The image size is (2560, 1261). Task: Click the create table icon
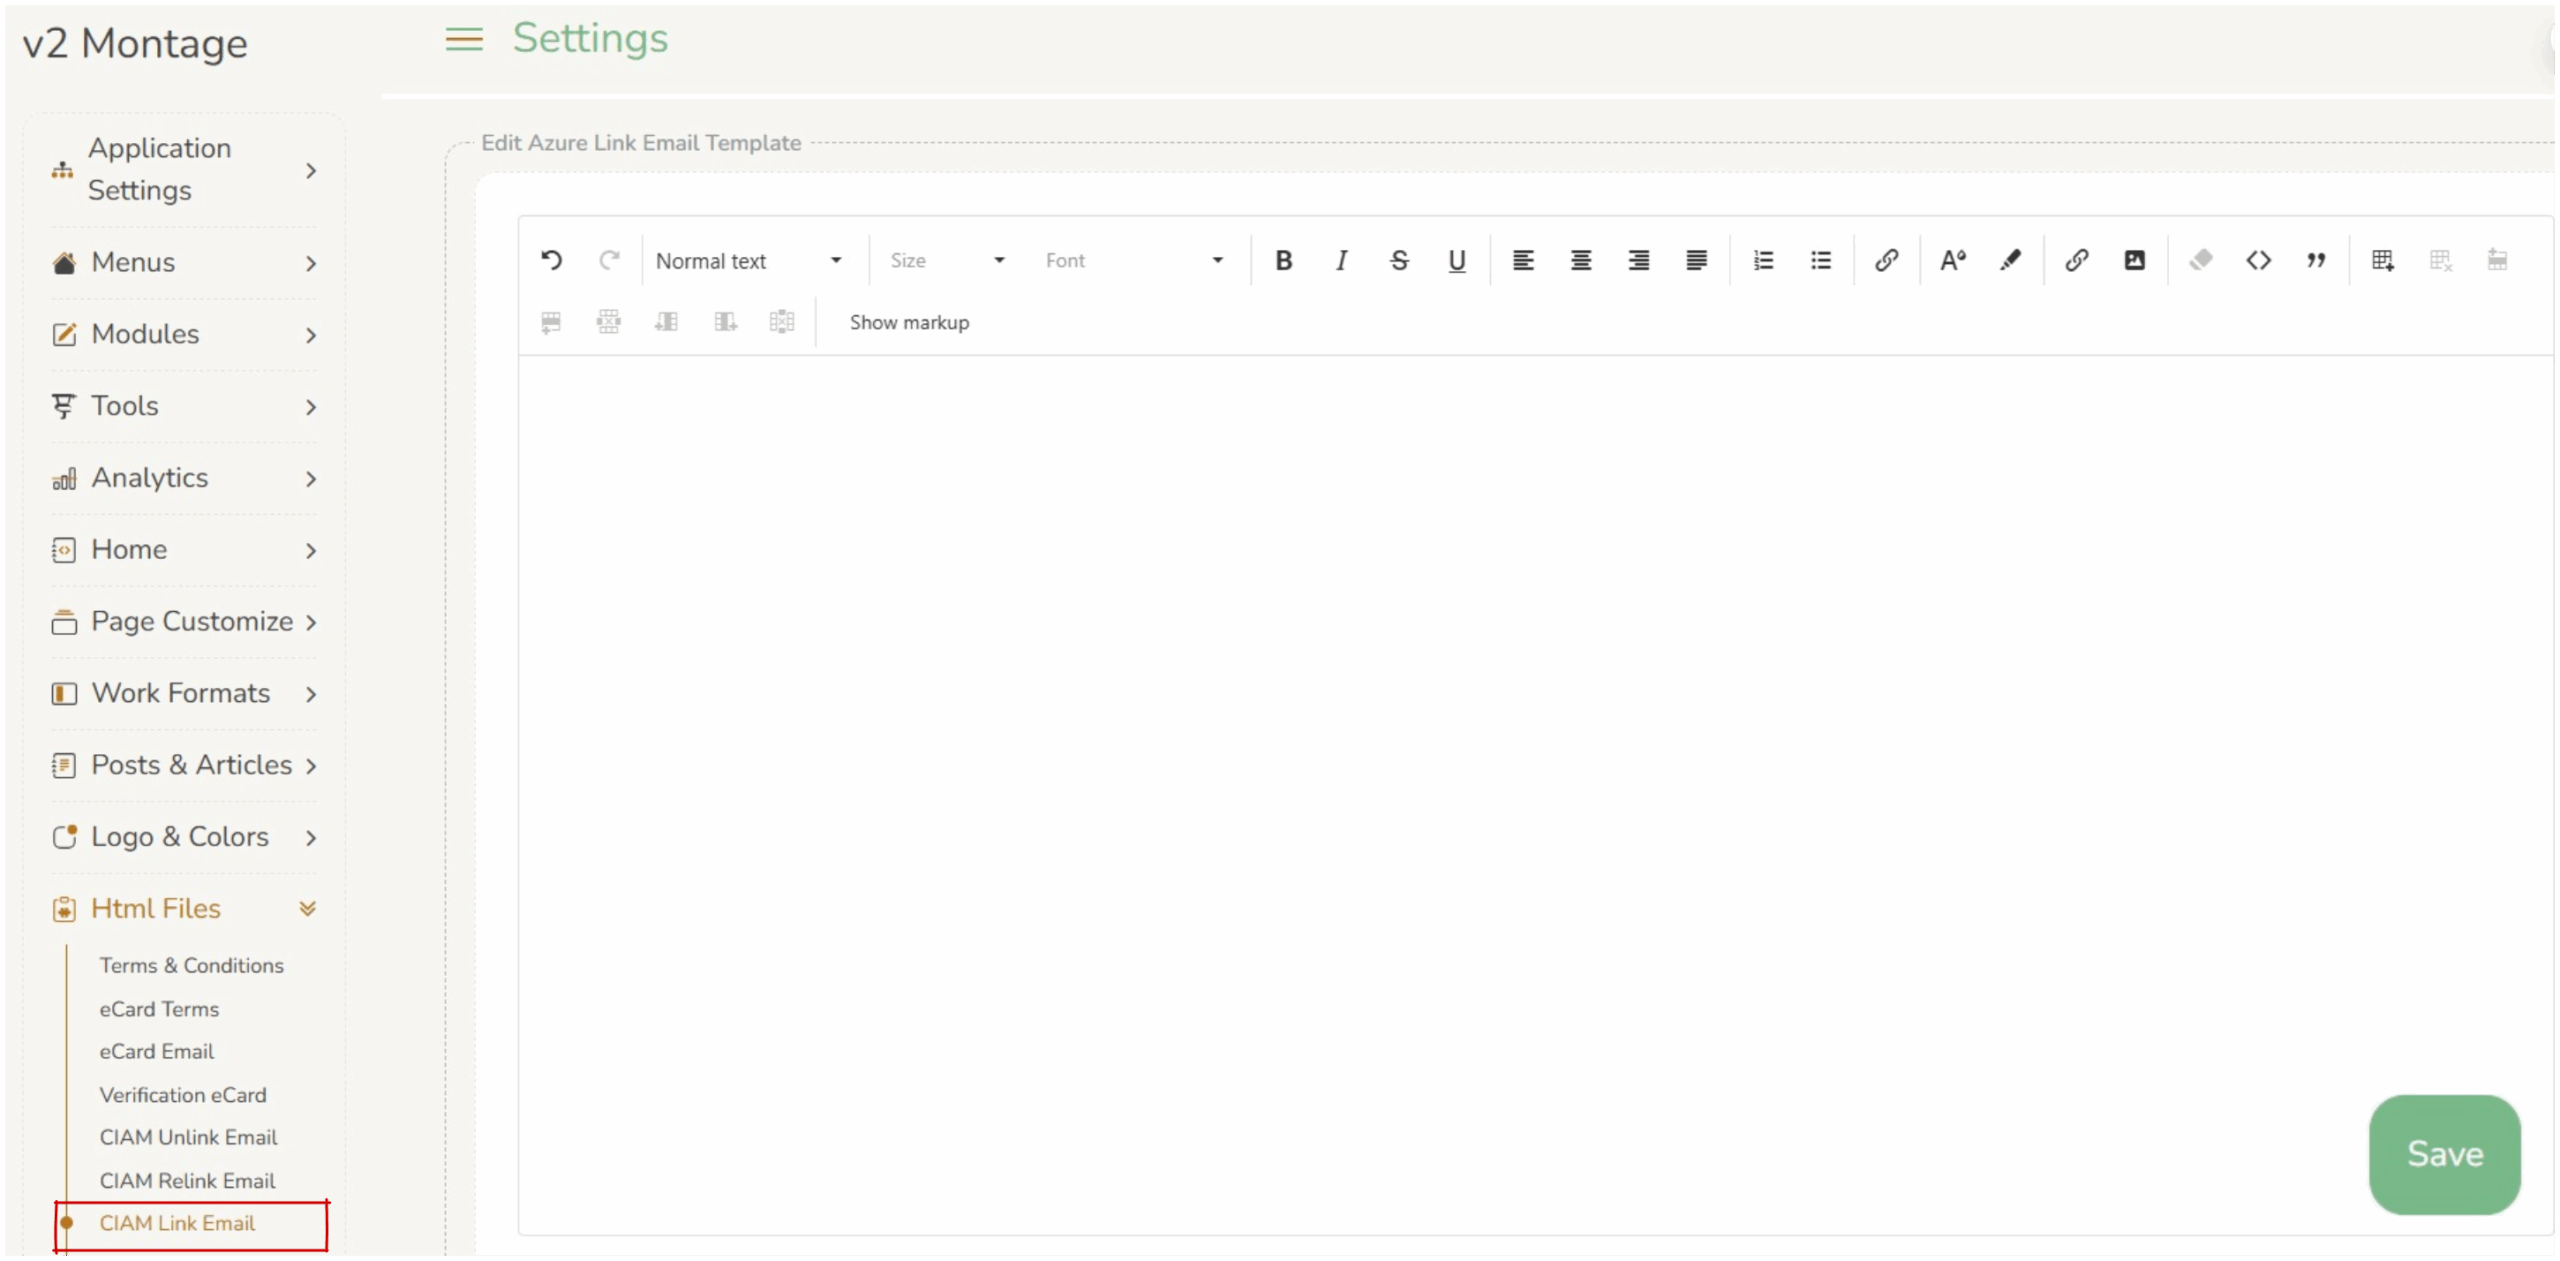coord(2383,261)
